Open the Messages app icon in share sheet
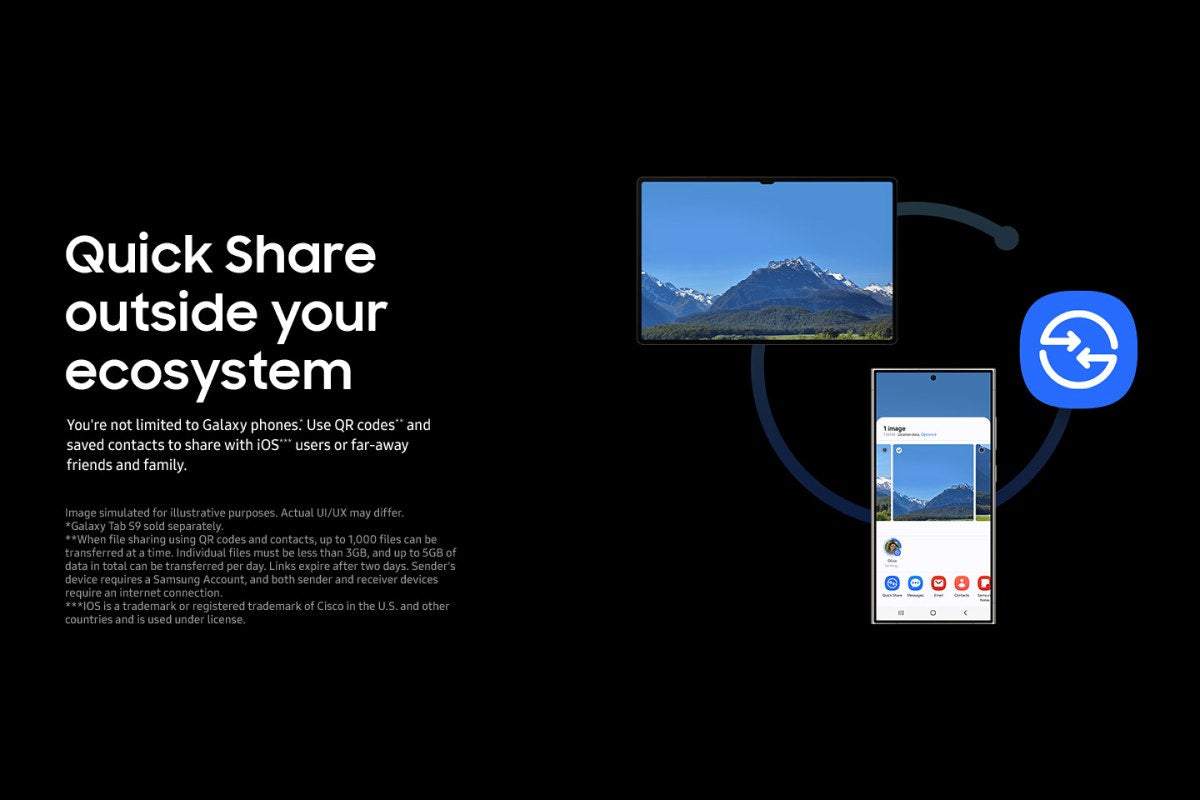Viewport: 1200px width, 800px height. 915,582
